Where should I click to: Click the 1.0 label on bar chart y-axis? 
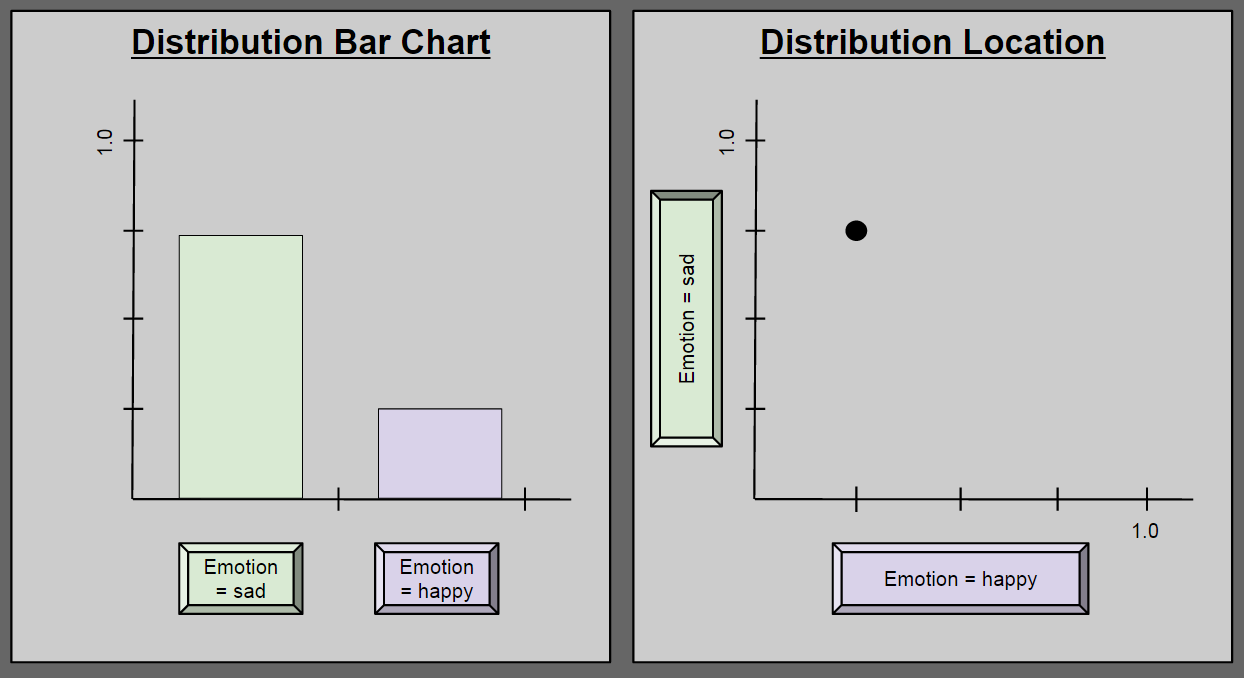[105, 140]
